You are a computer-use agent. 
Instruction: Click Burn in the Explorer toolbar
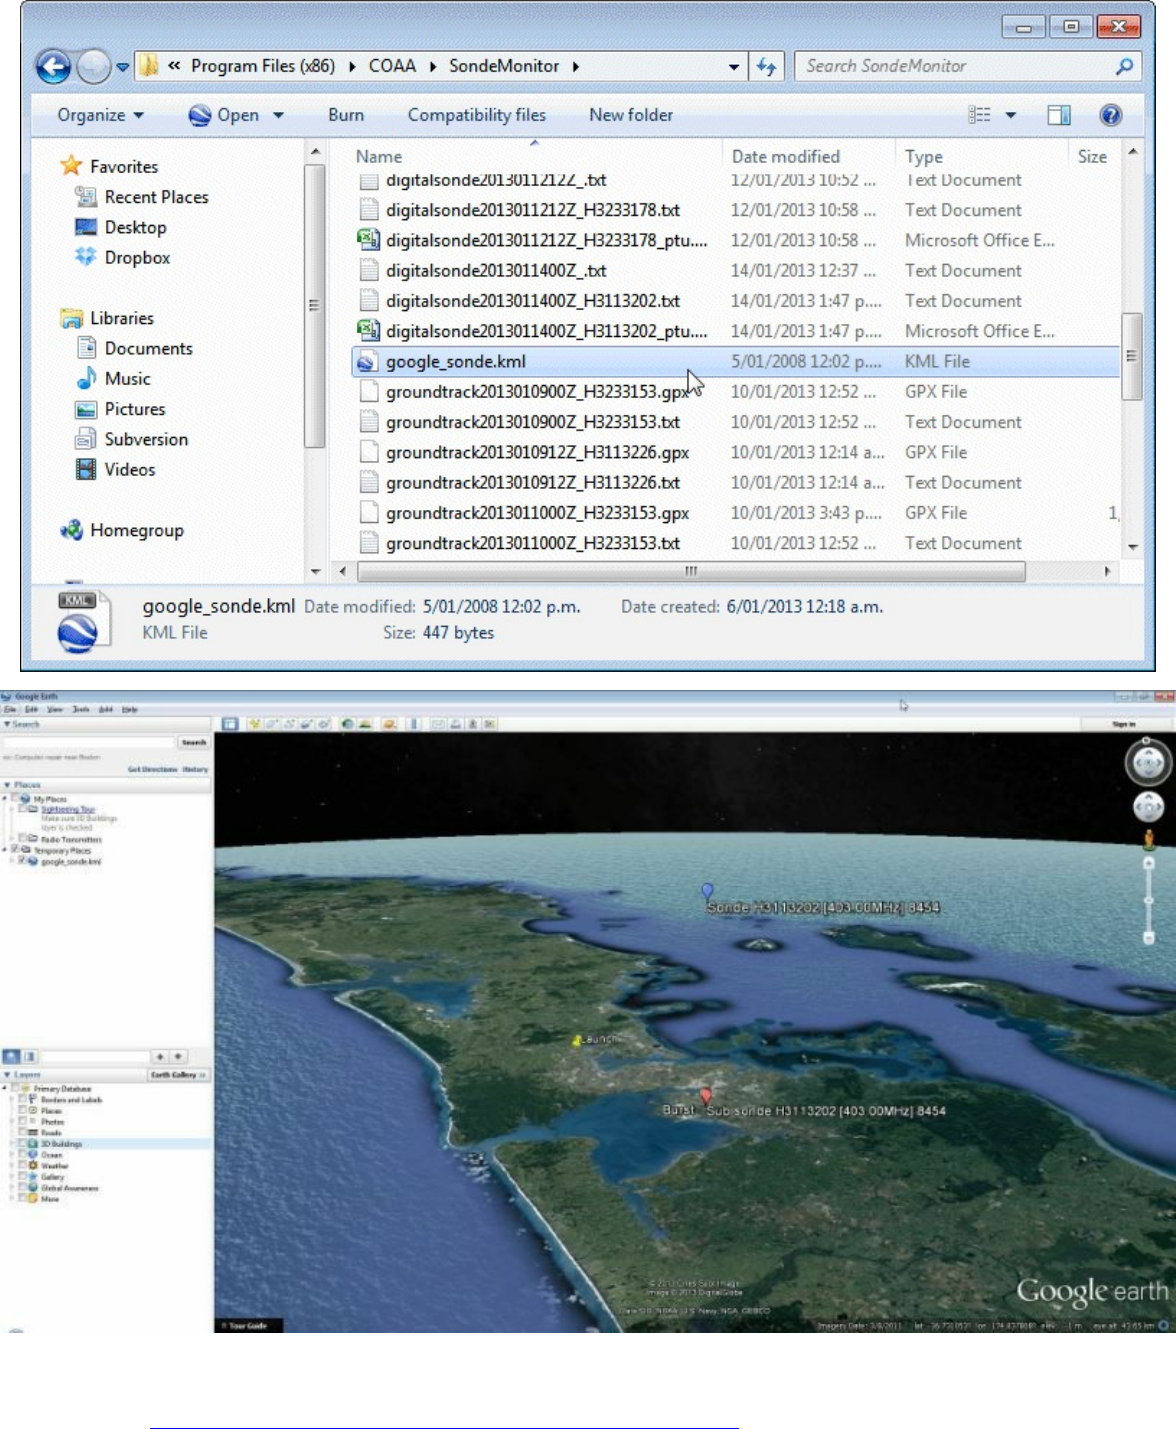coord(346,115)
